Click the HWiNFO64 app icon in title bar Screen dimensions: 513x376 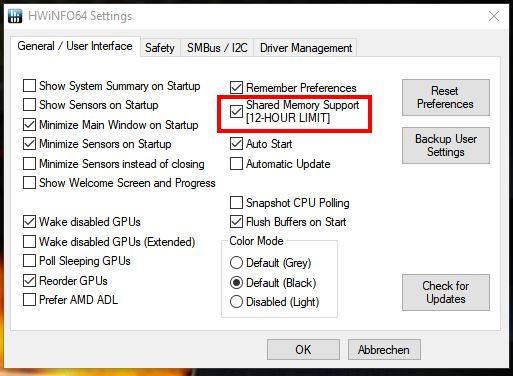point(15,16)
